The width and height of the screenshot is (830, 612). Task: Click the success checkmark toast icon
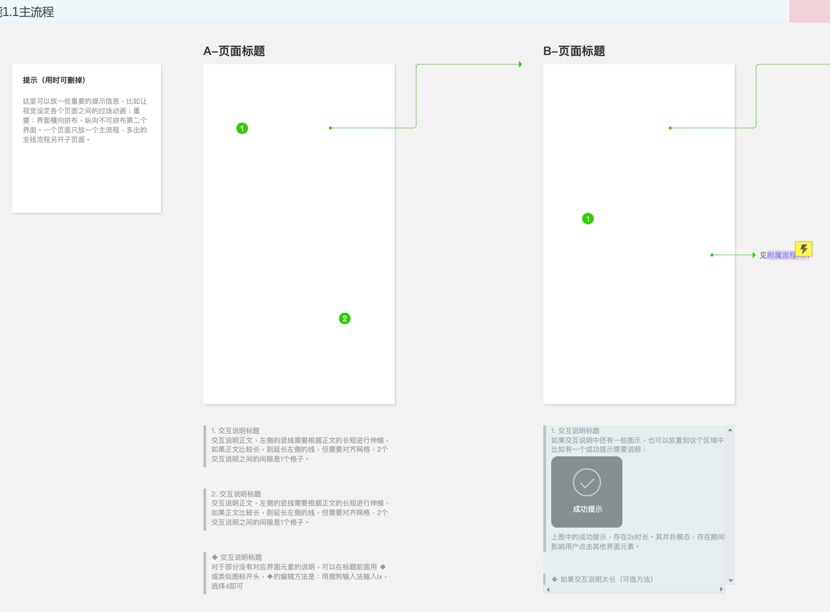(x=587, y=483)
